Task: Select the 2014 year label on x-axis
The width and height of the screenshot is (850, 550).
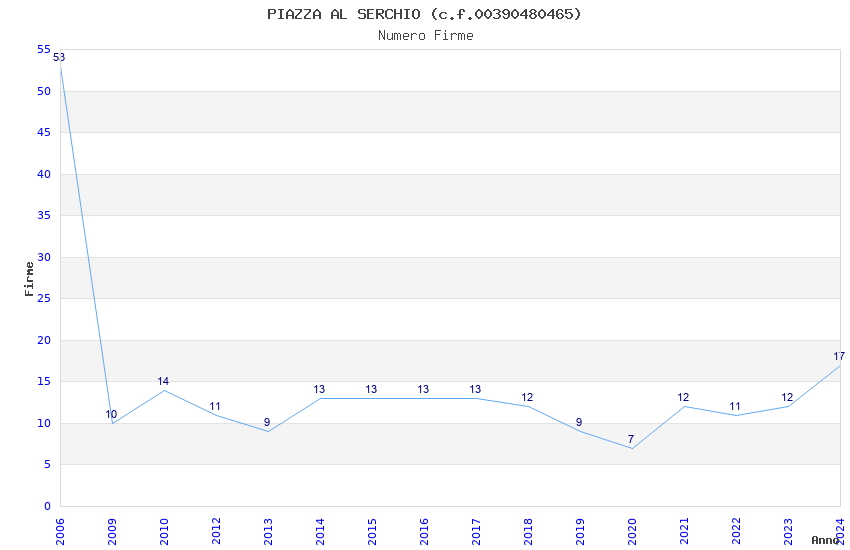Action: [x=320, y=527]
